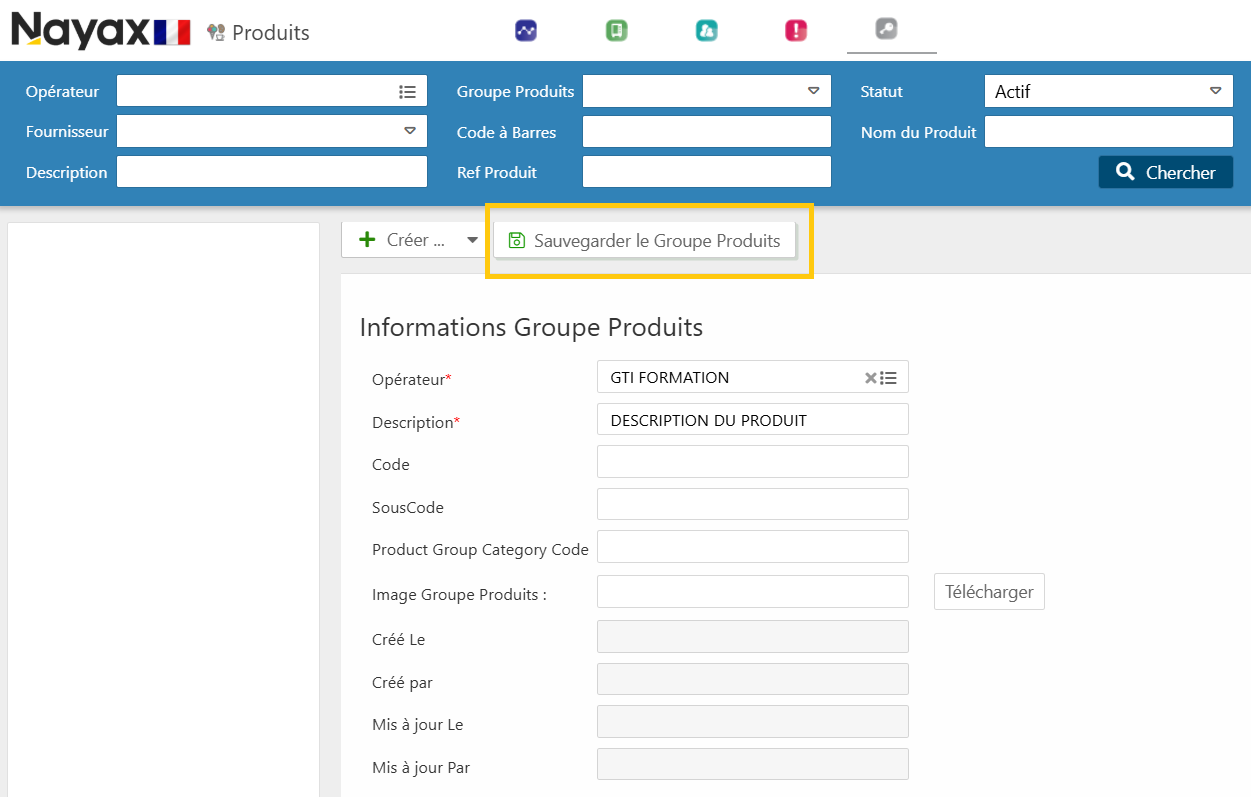Expand the Groupe Produits filter dropdown

click(x=813, y=91)
